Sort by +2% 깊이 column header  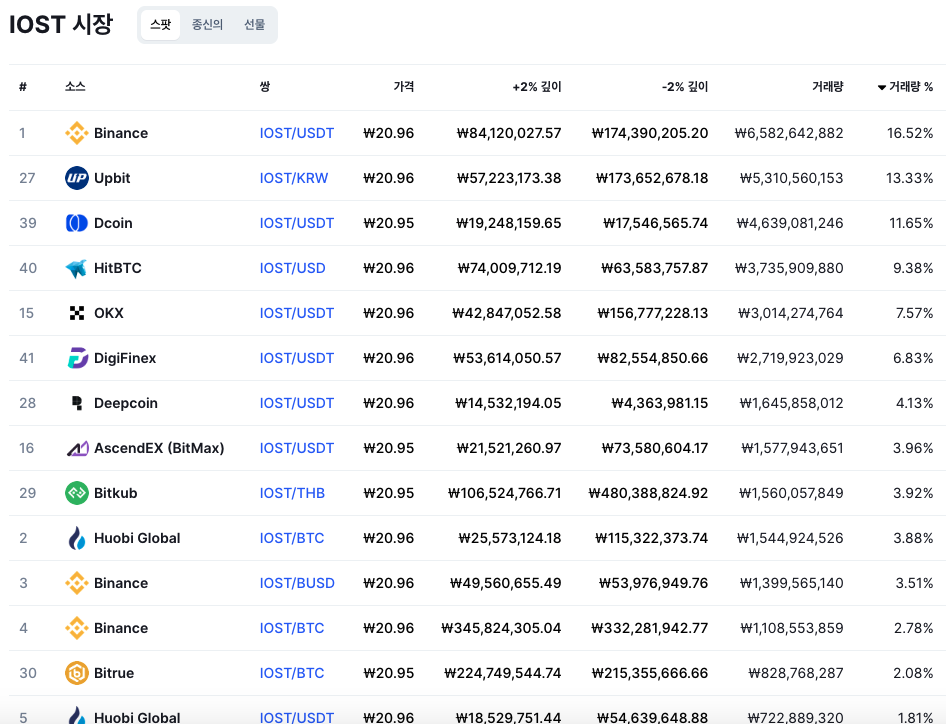537,87
